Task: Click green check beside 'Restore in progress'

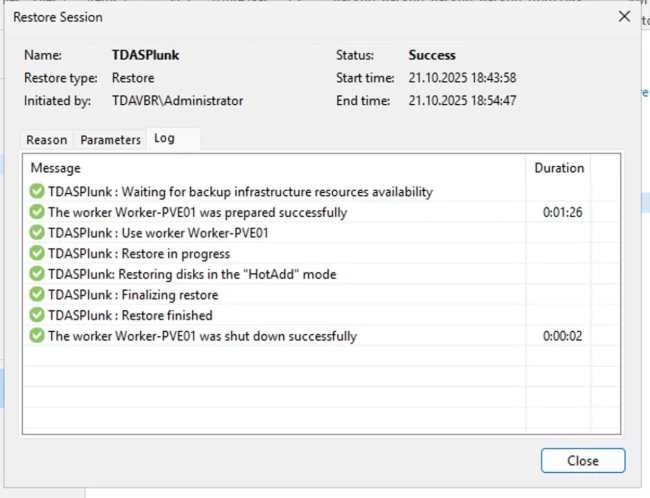Action: coord(37,254)
